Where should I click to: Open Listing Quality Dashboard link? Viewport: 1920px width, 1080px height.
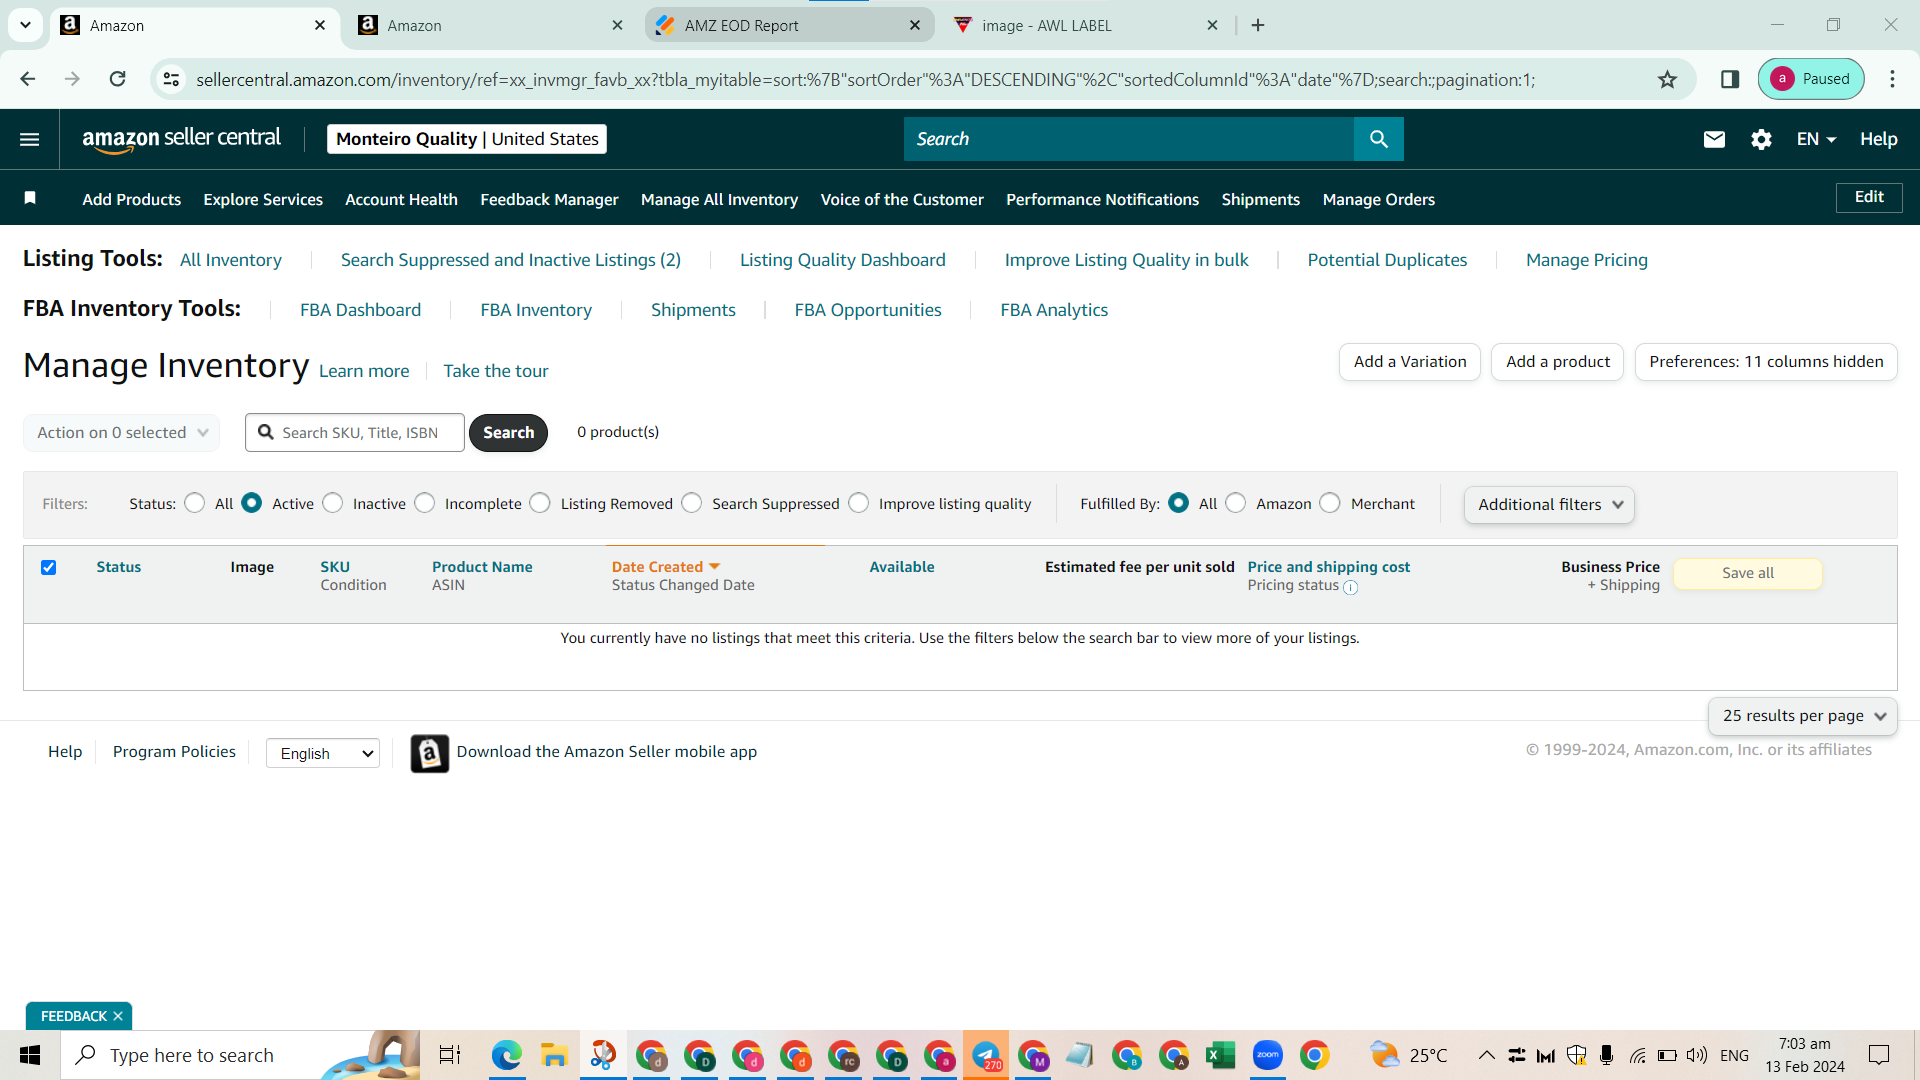click(x=842, y=260)
